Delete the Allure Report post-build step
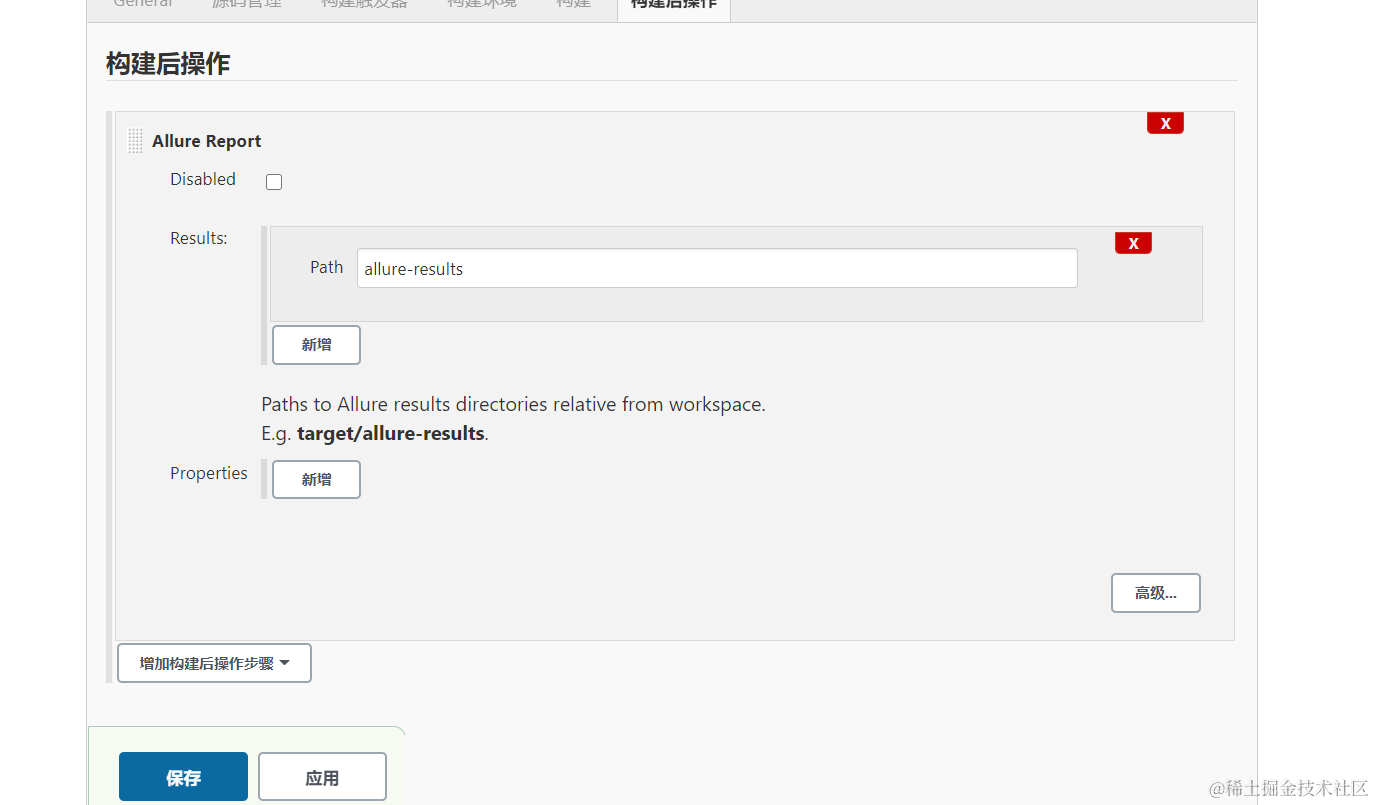 click(x=1165, y=123)
